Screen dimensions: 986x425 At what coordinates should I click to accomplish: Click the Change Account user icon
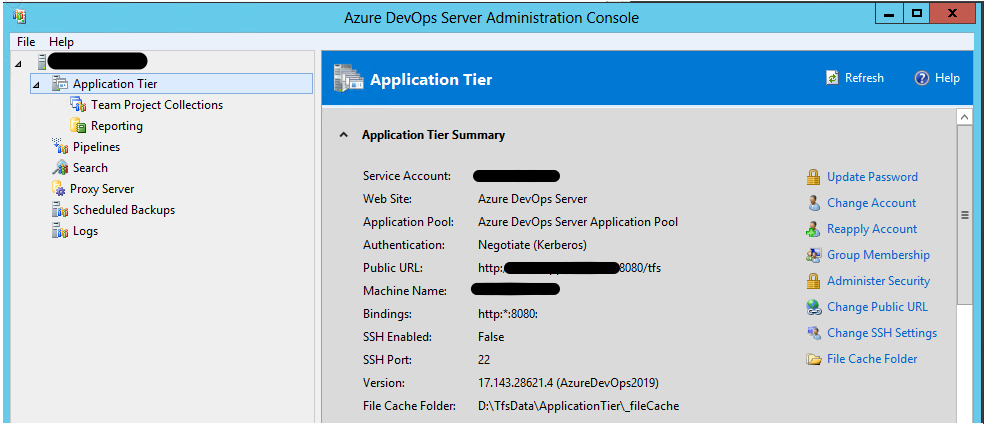(x=814, y=203)
